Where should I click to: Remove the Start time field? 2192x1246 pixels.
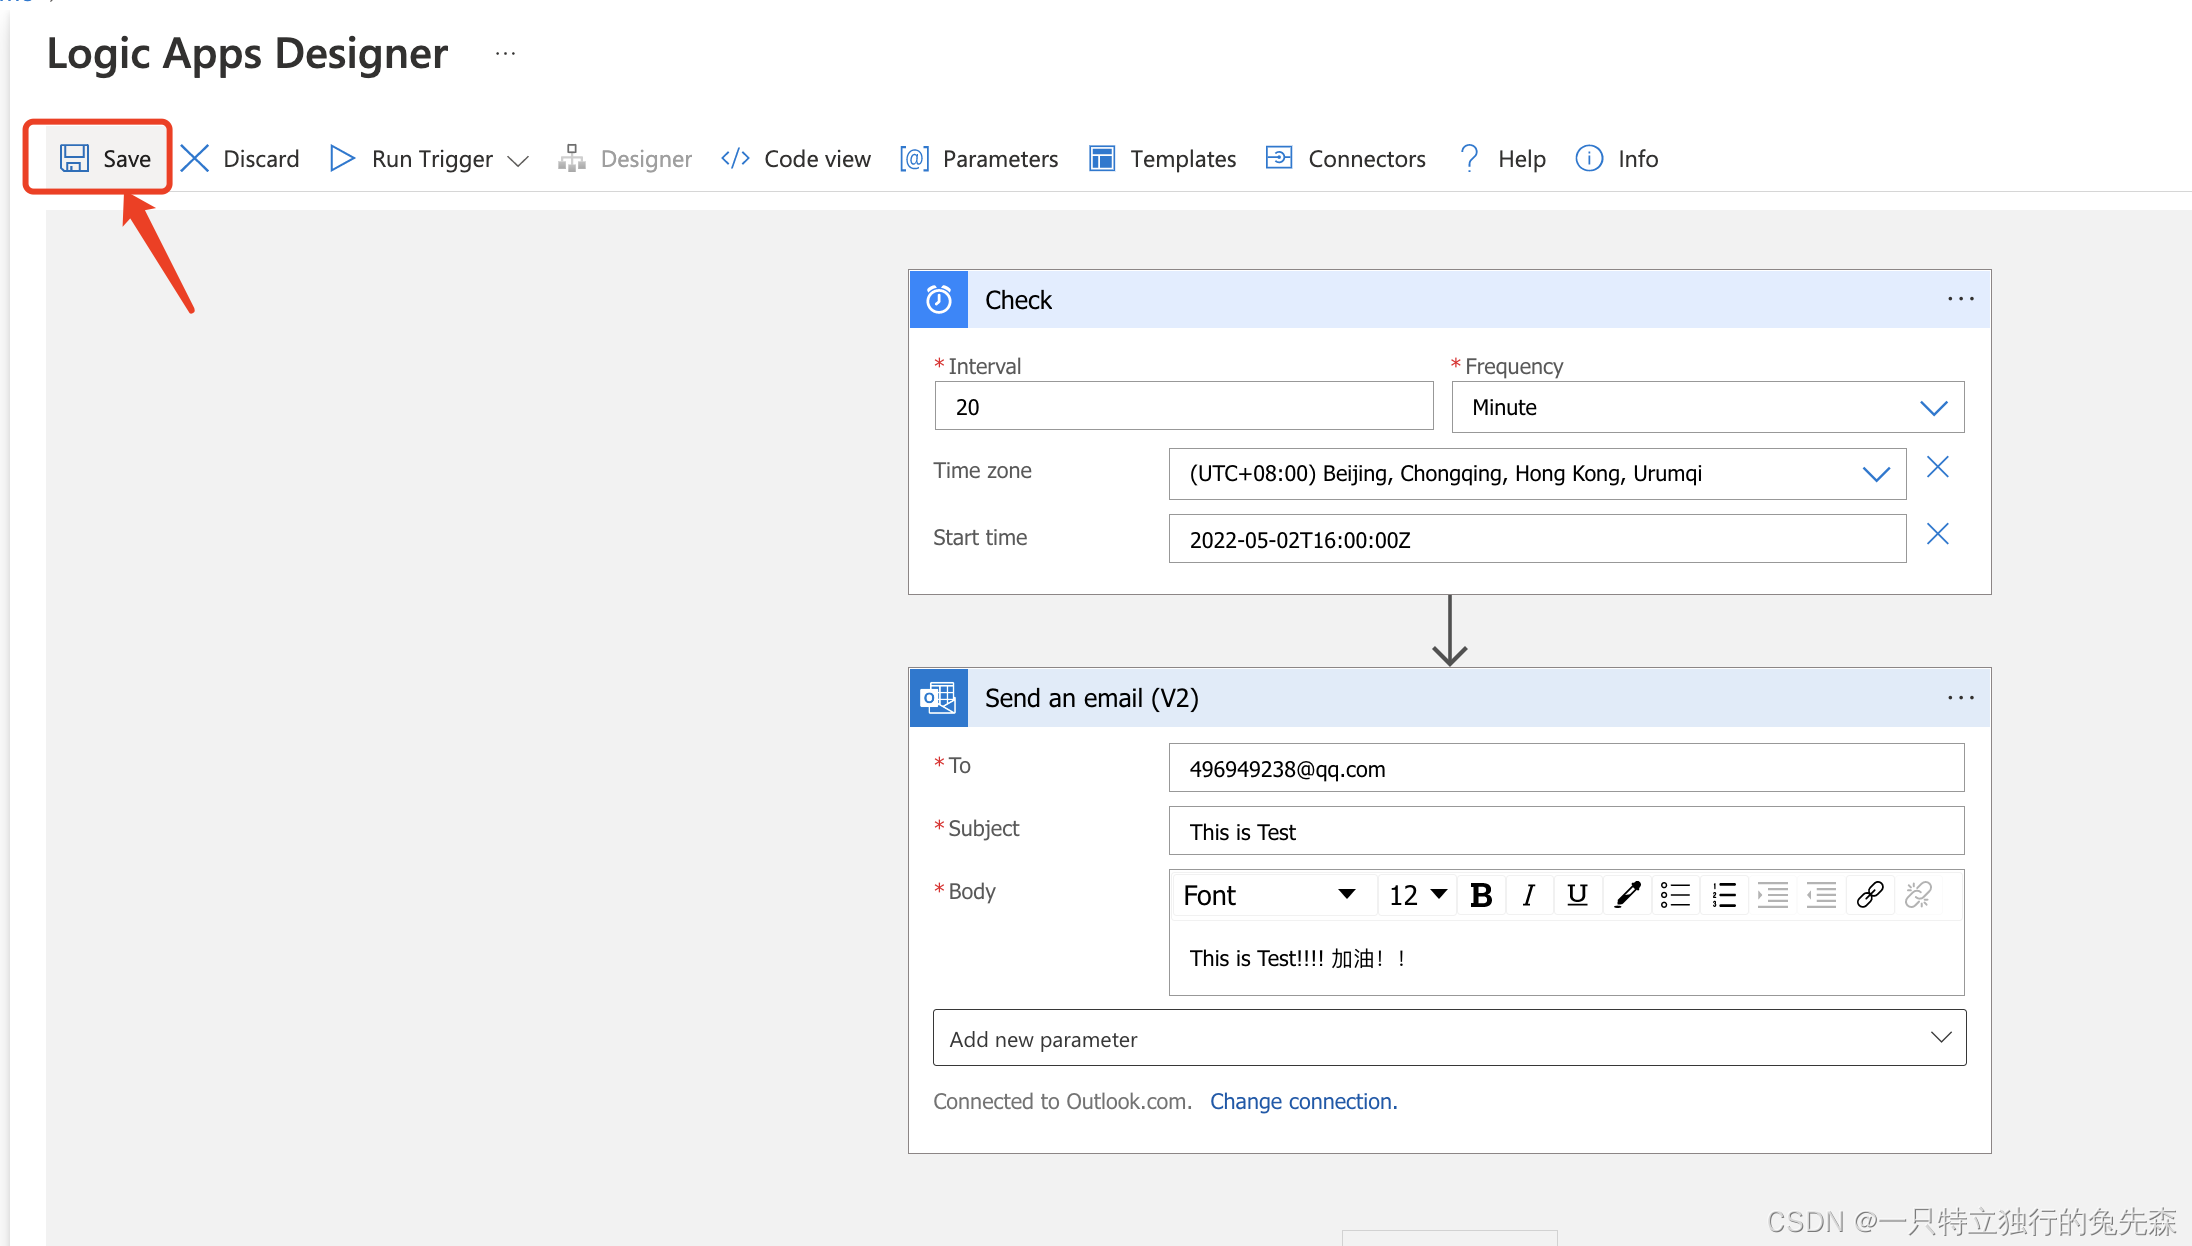click(x=1937, y=534)
